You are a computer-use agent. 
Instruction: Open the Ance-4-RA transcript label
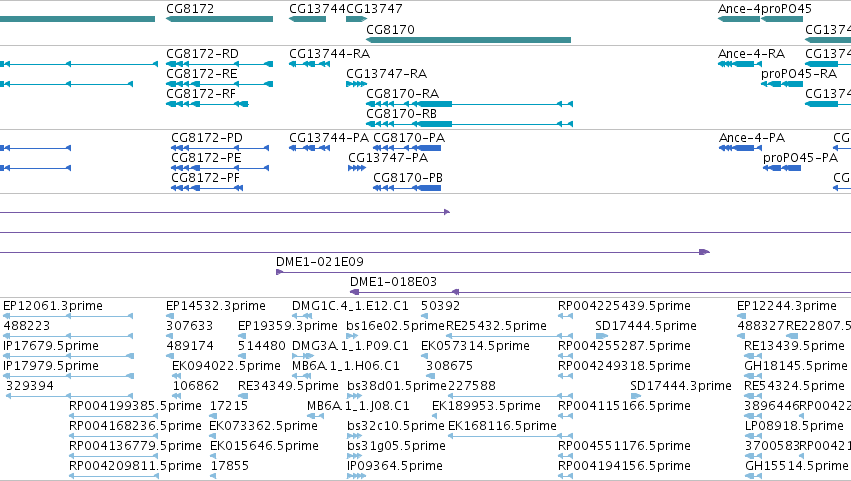tap(751, 54)
